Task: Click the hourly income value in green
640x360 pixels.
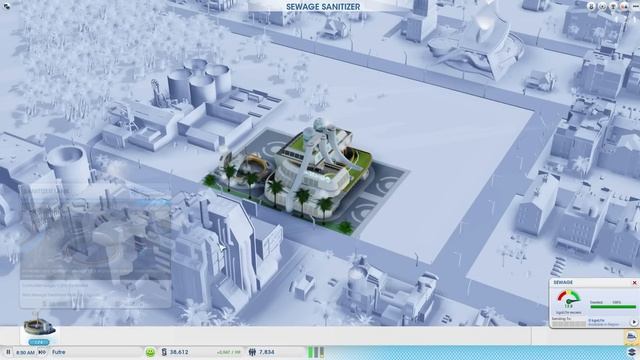Action: (229, 352)
